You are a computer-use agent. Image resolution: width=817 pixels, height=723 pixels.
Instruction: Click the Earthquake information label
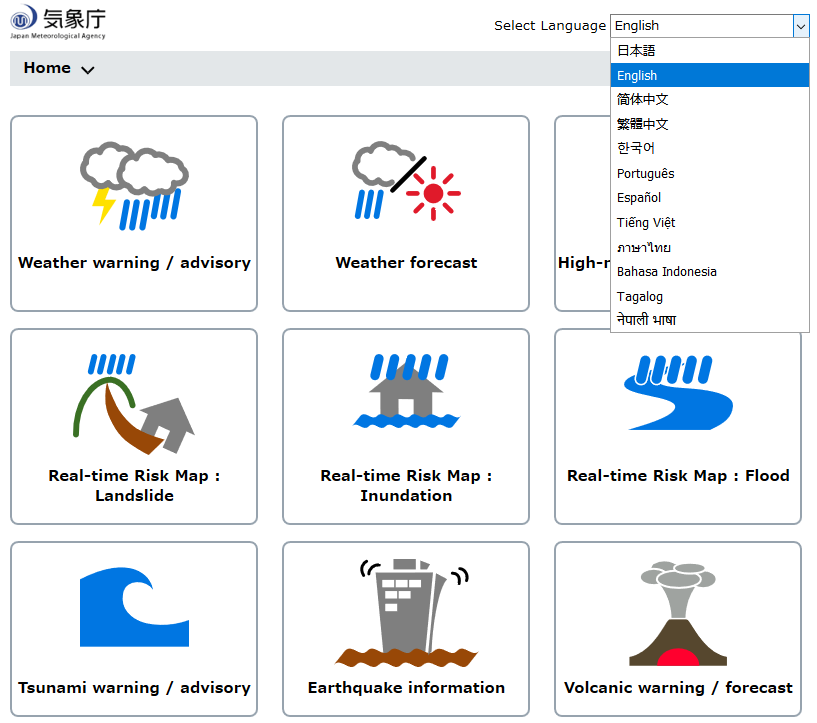406,688
